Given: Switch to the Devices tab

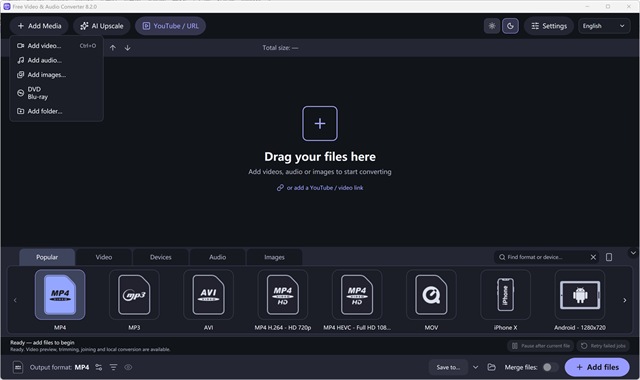Looking at the screenshot, I should 160,257.
